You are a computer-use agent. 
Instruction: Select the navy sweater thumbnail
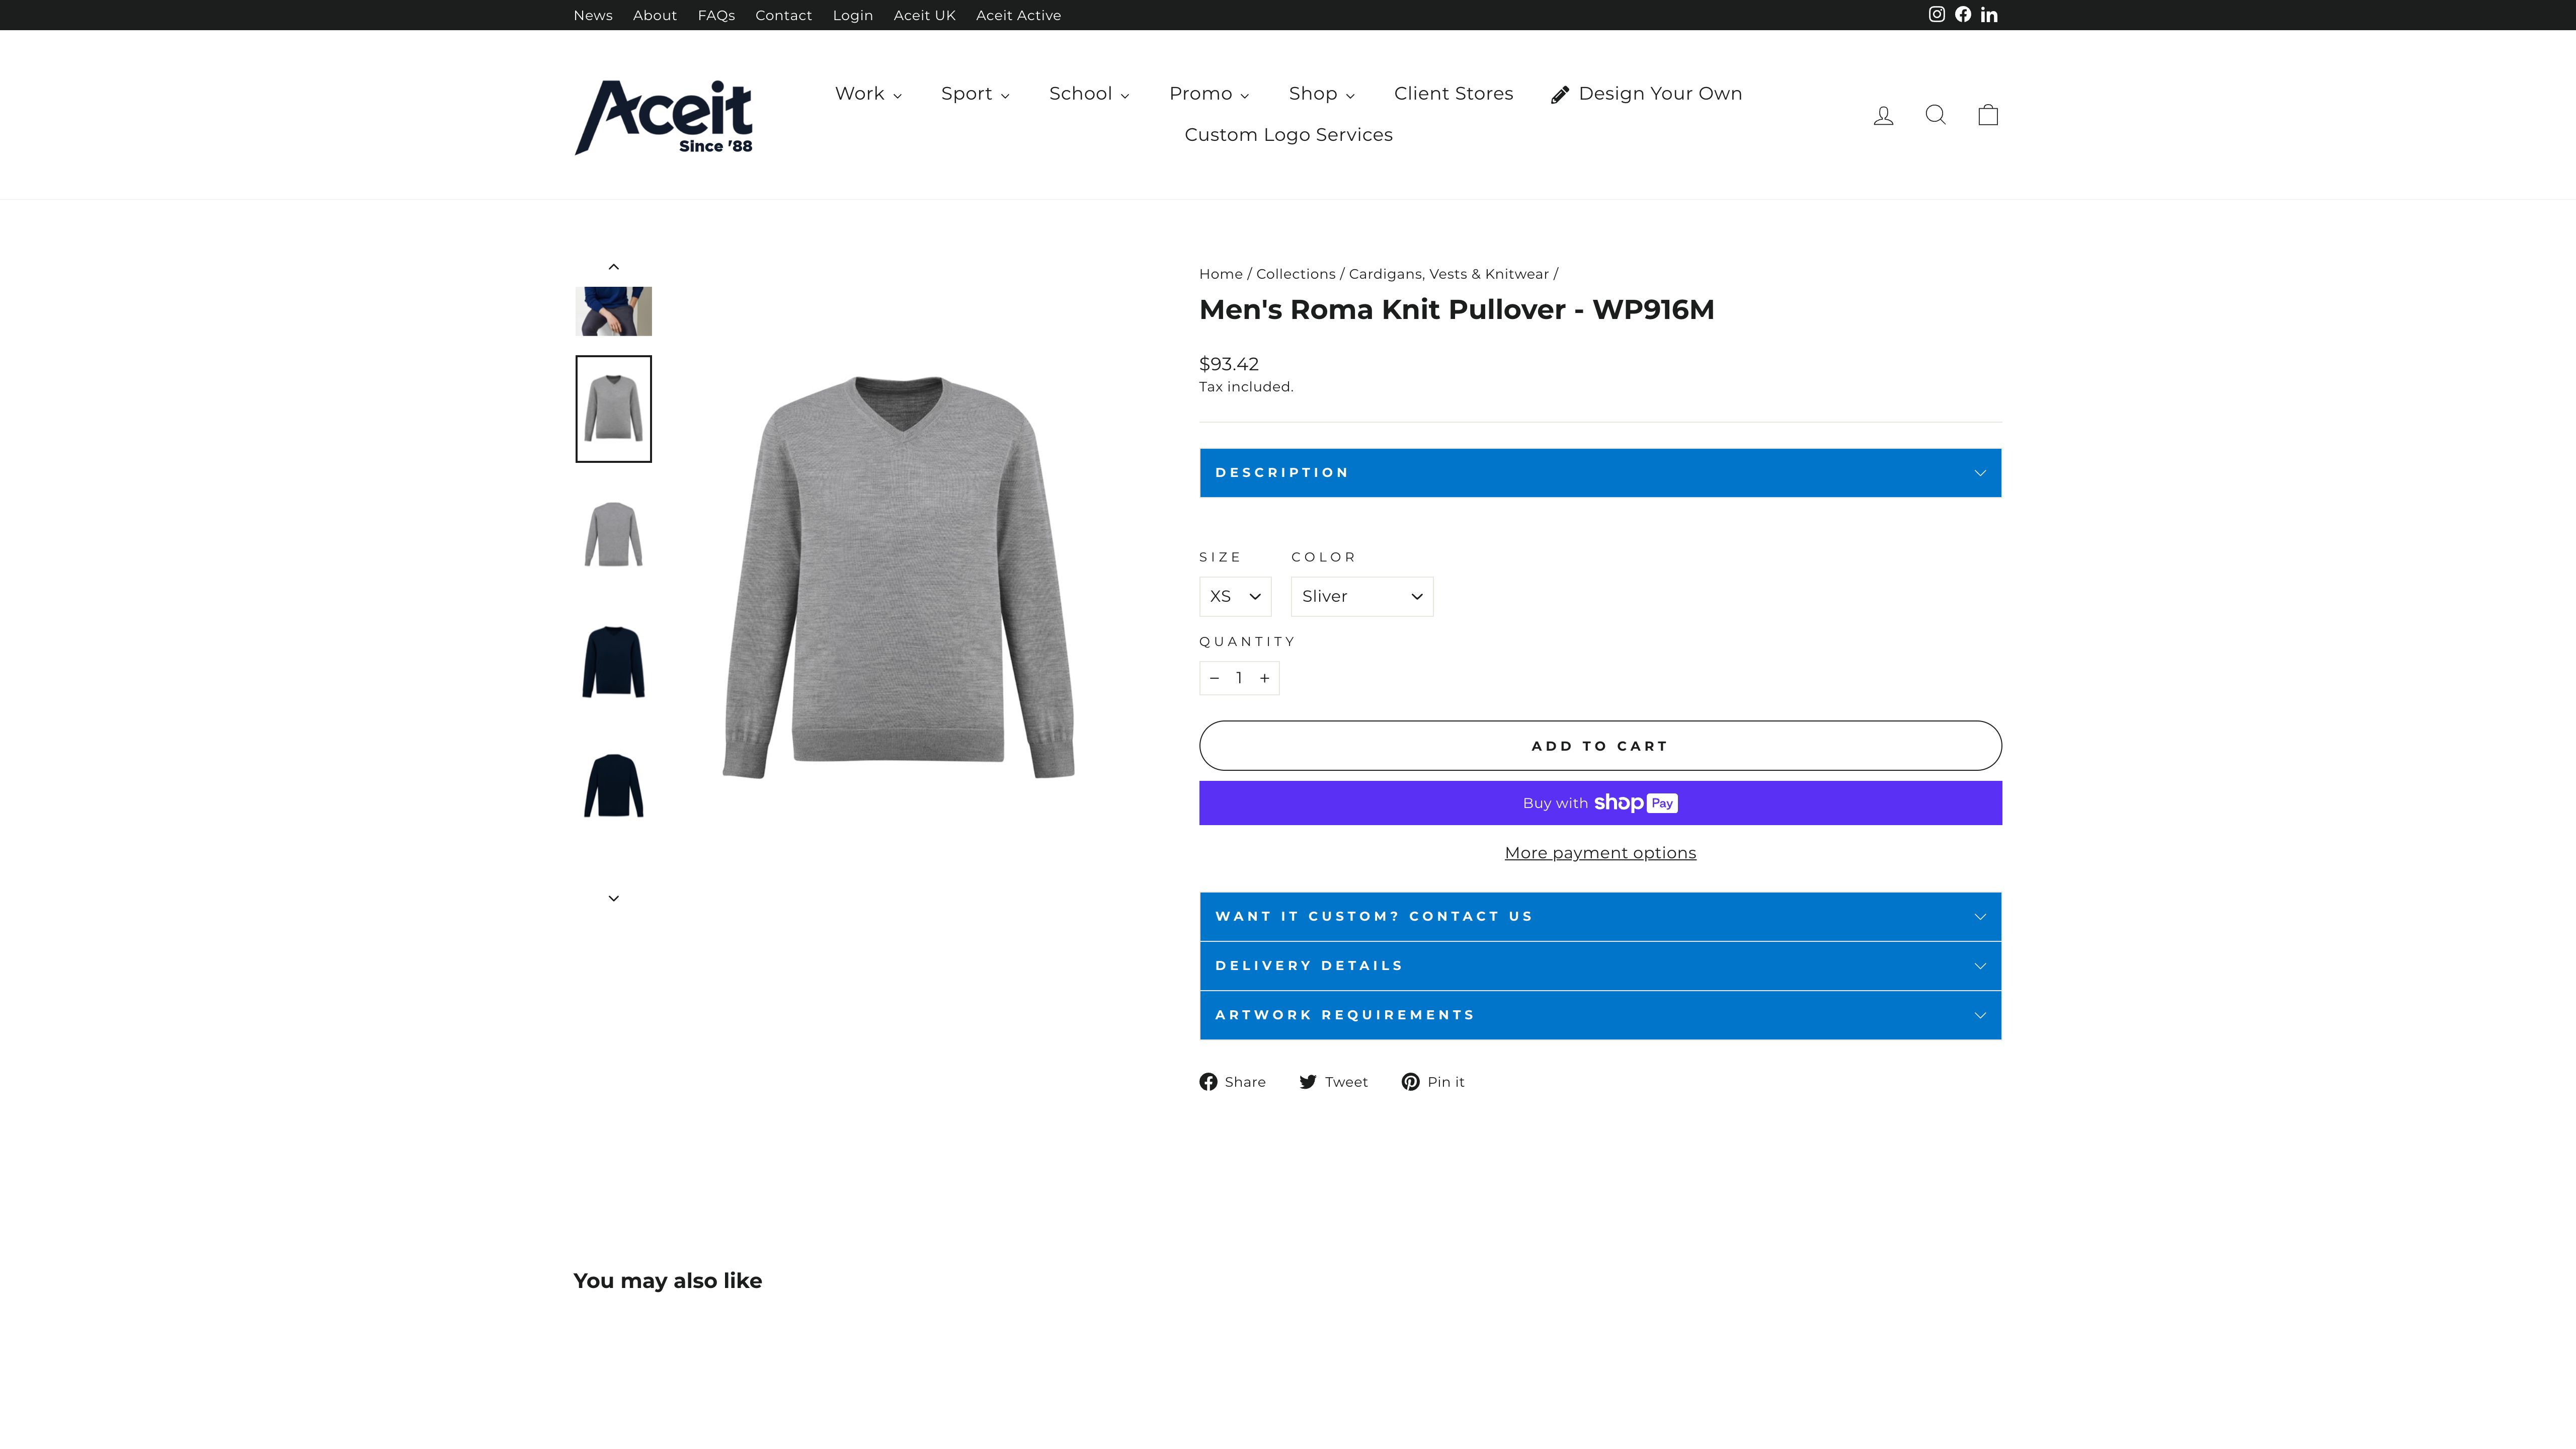613,662
